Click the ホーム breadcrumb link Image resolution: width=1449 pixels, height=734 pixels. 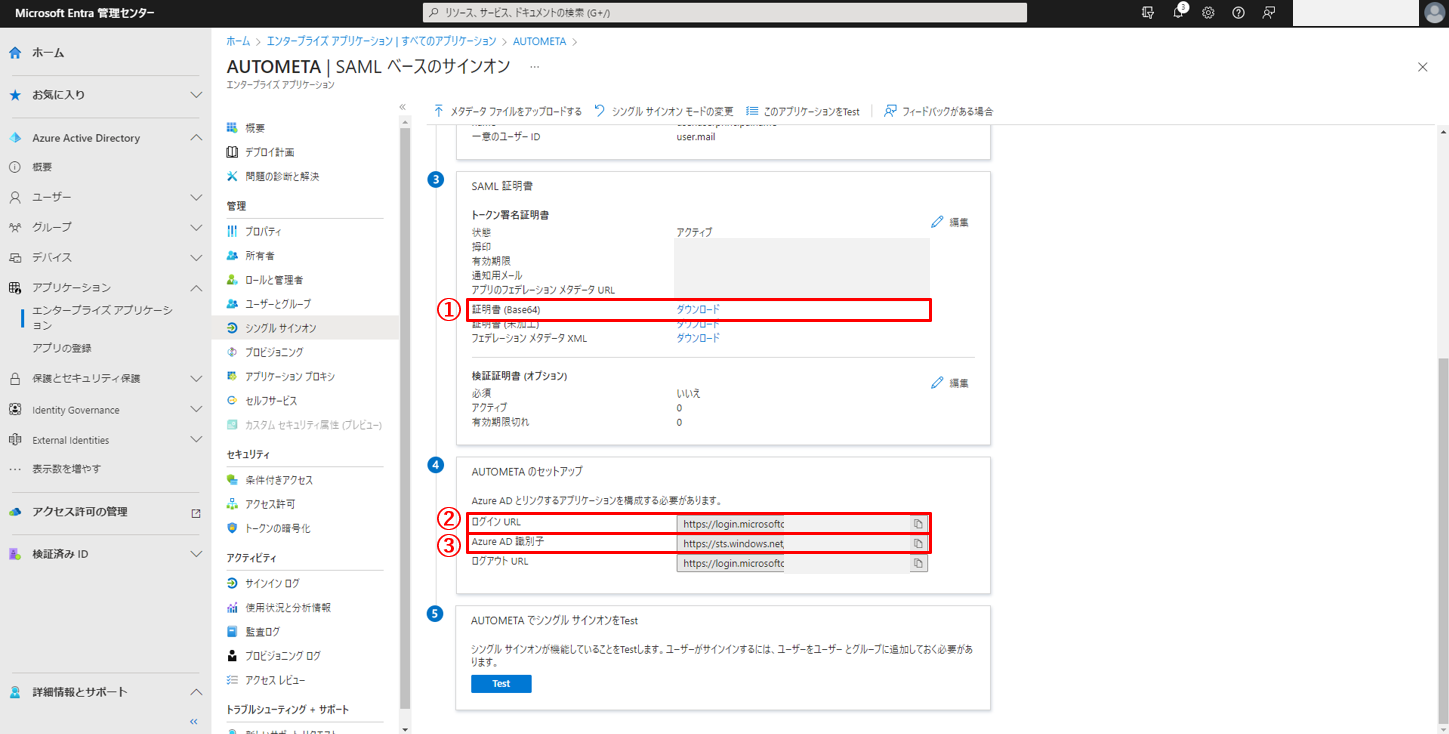pyautogui.click(x=238, y=41)
